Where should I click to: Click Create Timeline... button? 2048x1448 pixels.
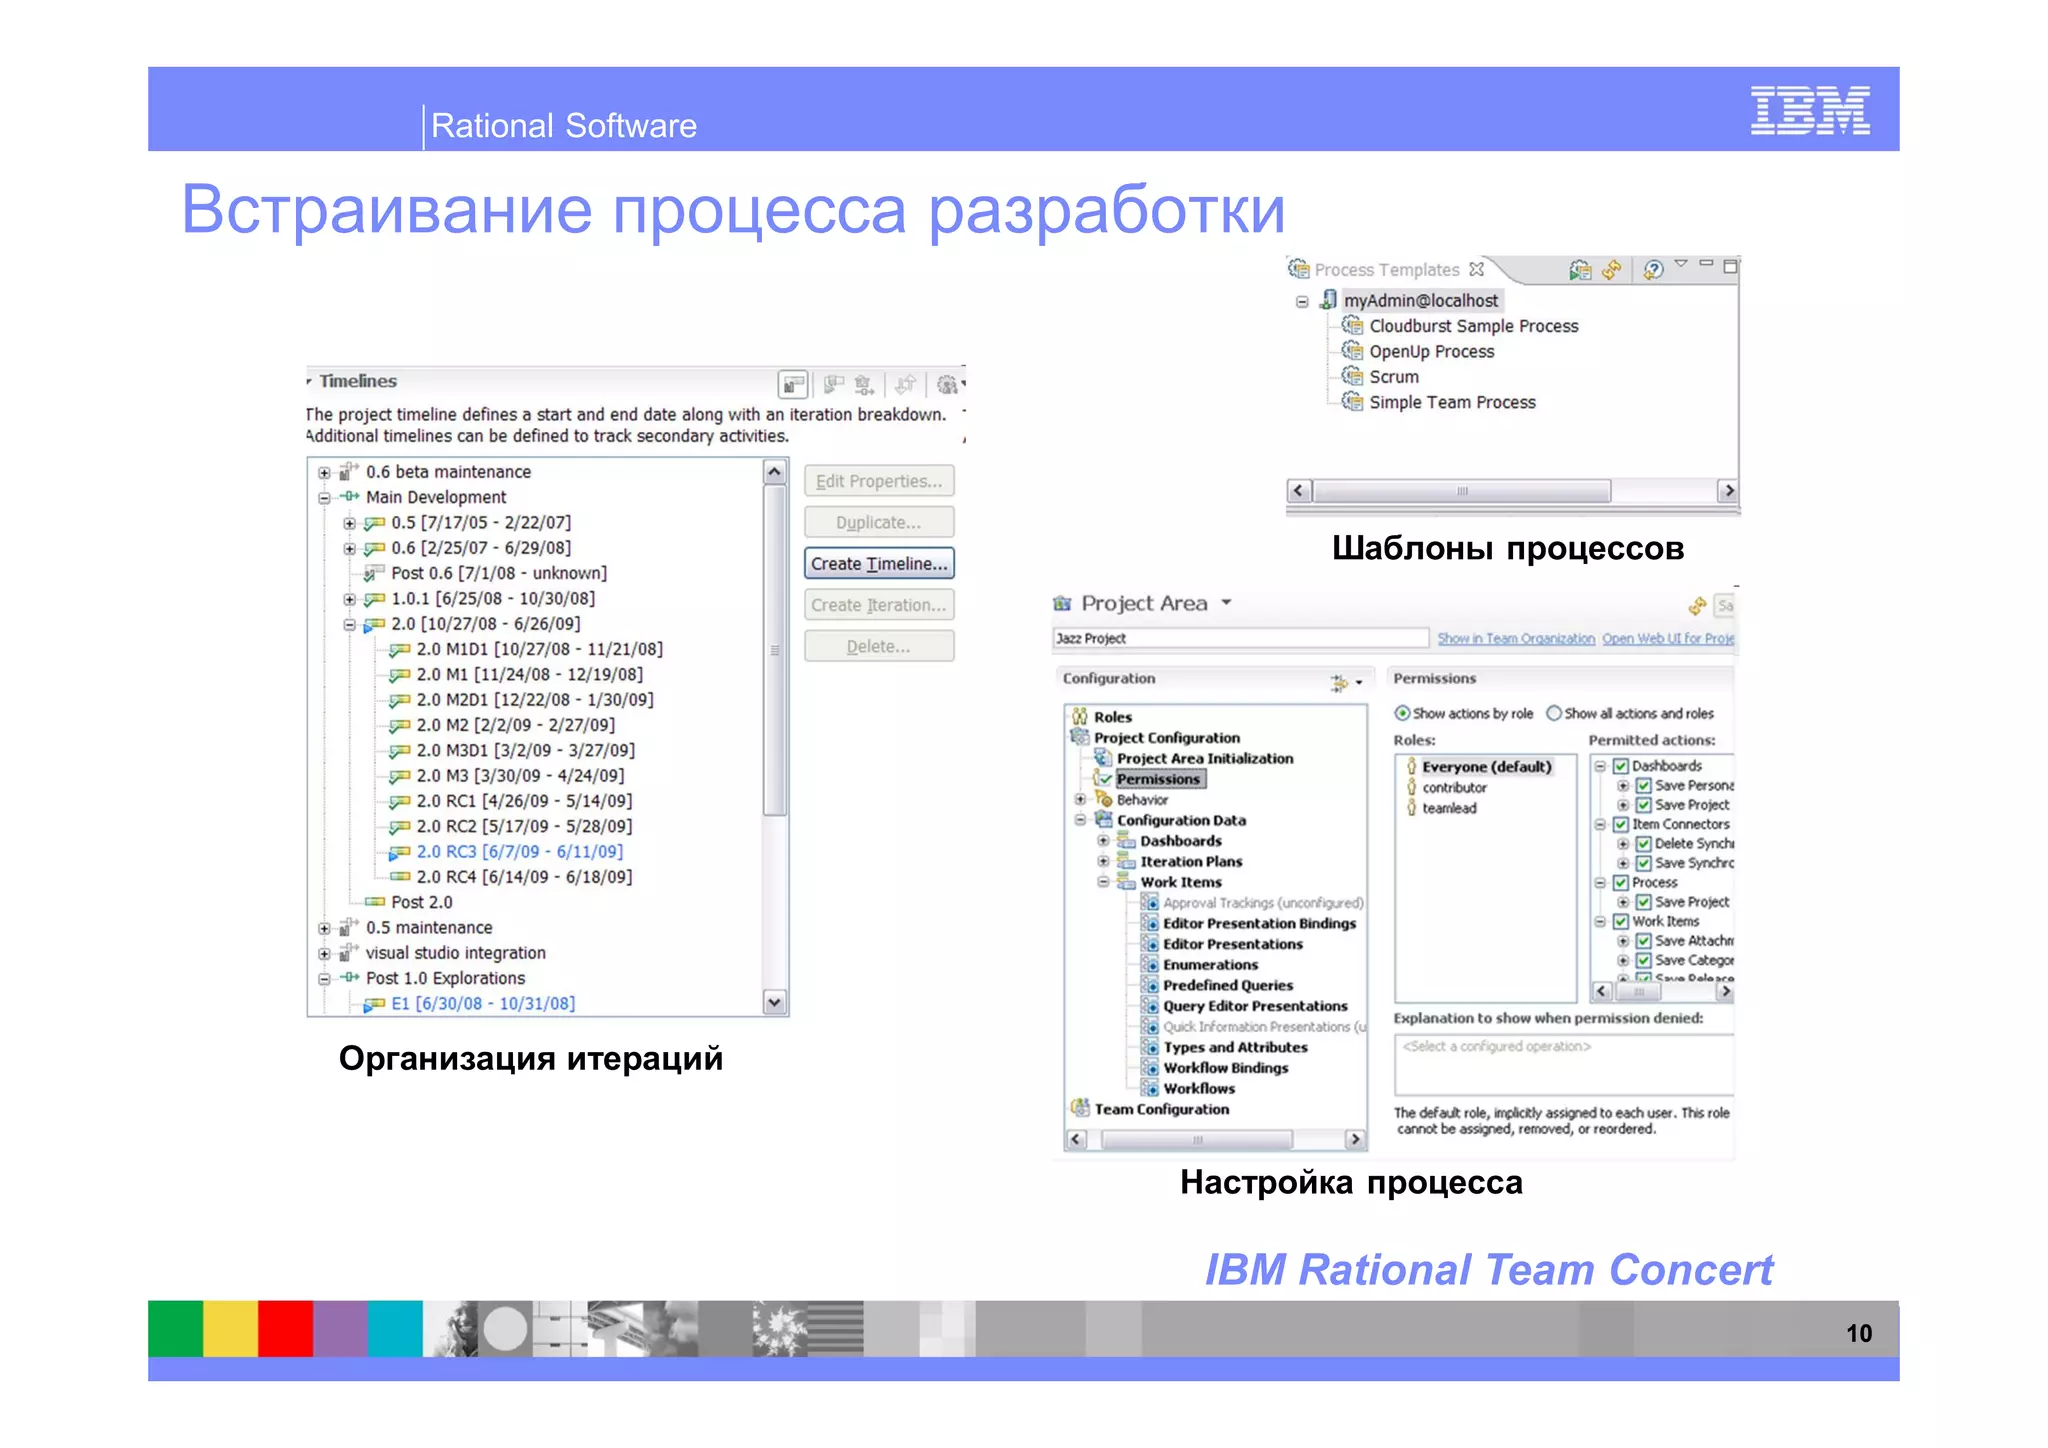(879, 563)
